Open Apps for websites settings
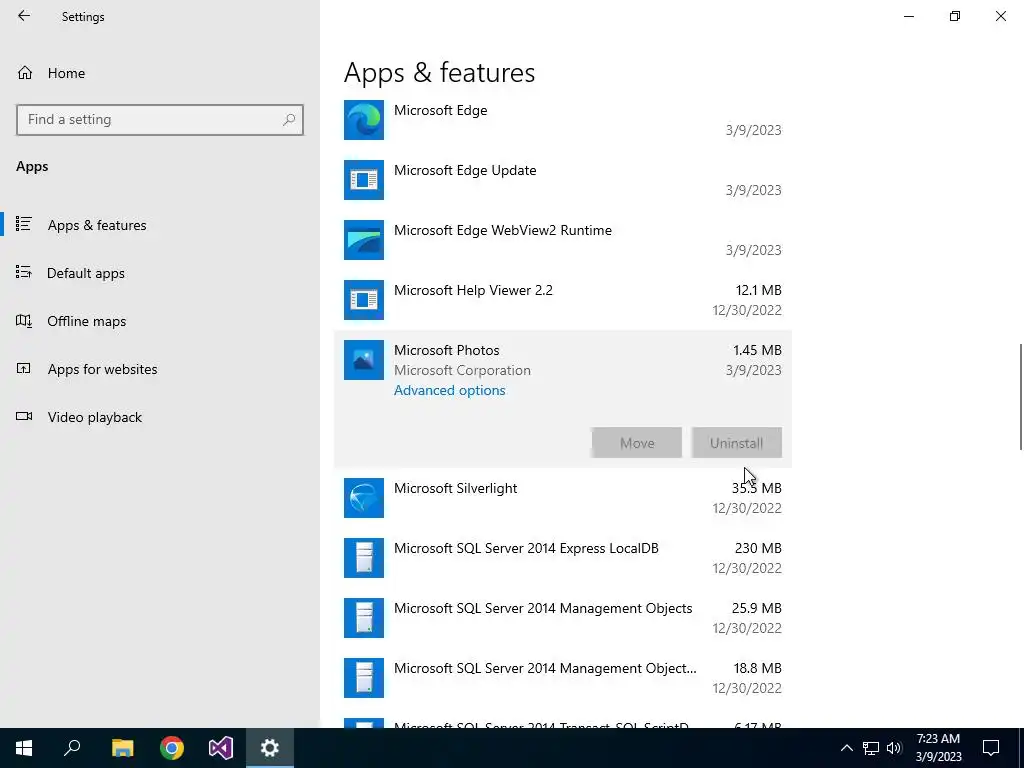The height and width of the screenshot is (768, 1024). (103, 369)
